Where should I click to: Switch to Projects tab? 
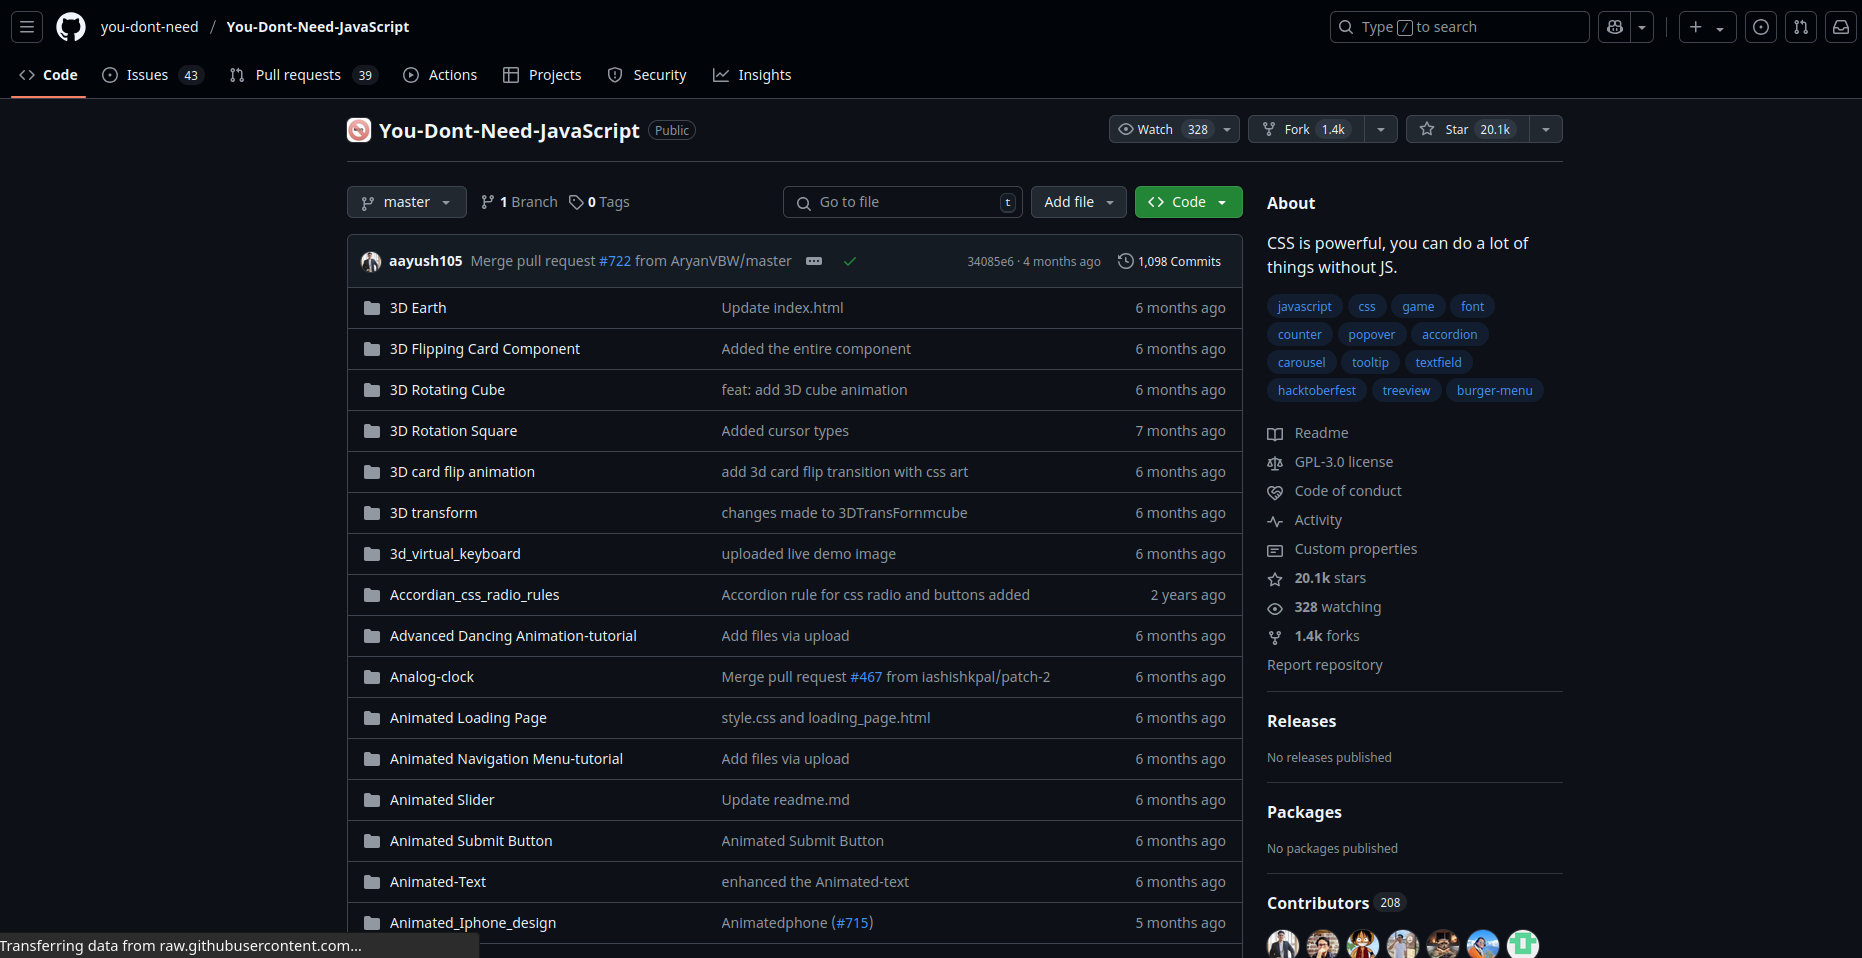pyautogui.click(x=542, y=75)
